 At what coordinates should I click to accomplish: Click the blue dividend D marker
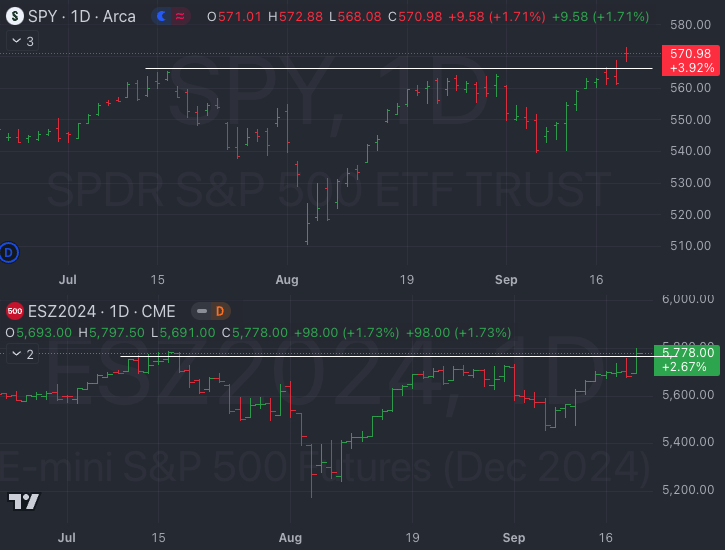coord(10,251)
